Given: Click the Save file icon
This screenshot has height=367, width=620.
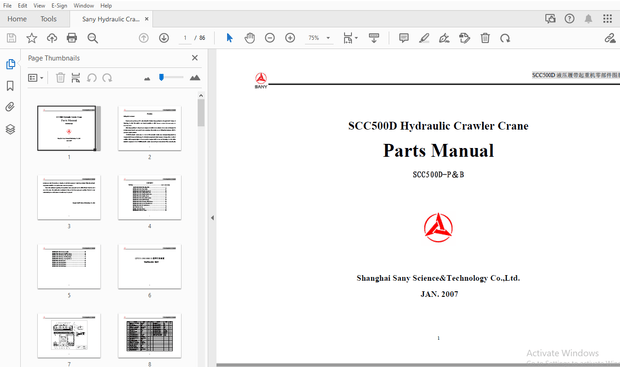Looking at the screenshot, I should click(11, 38).
